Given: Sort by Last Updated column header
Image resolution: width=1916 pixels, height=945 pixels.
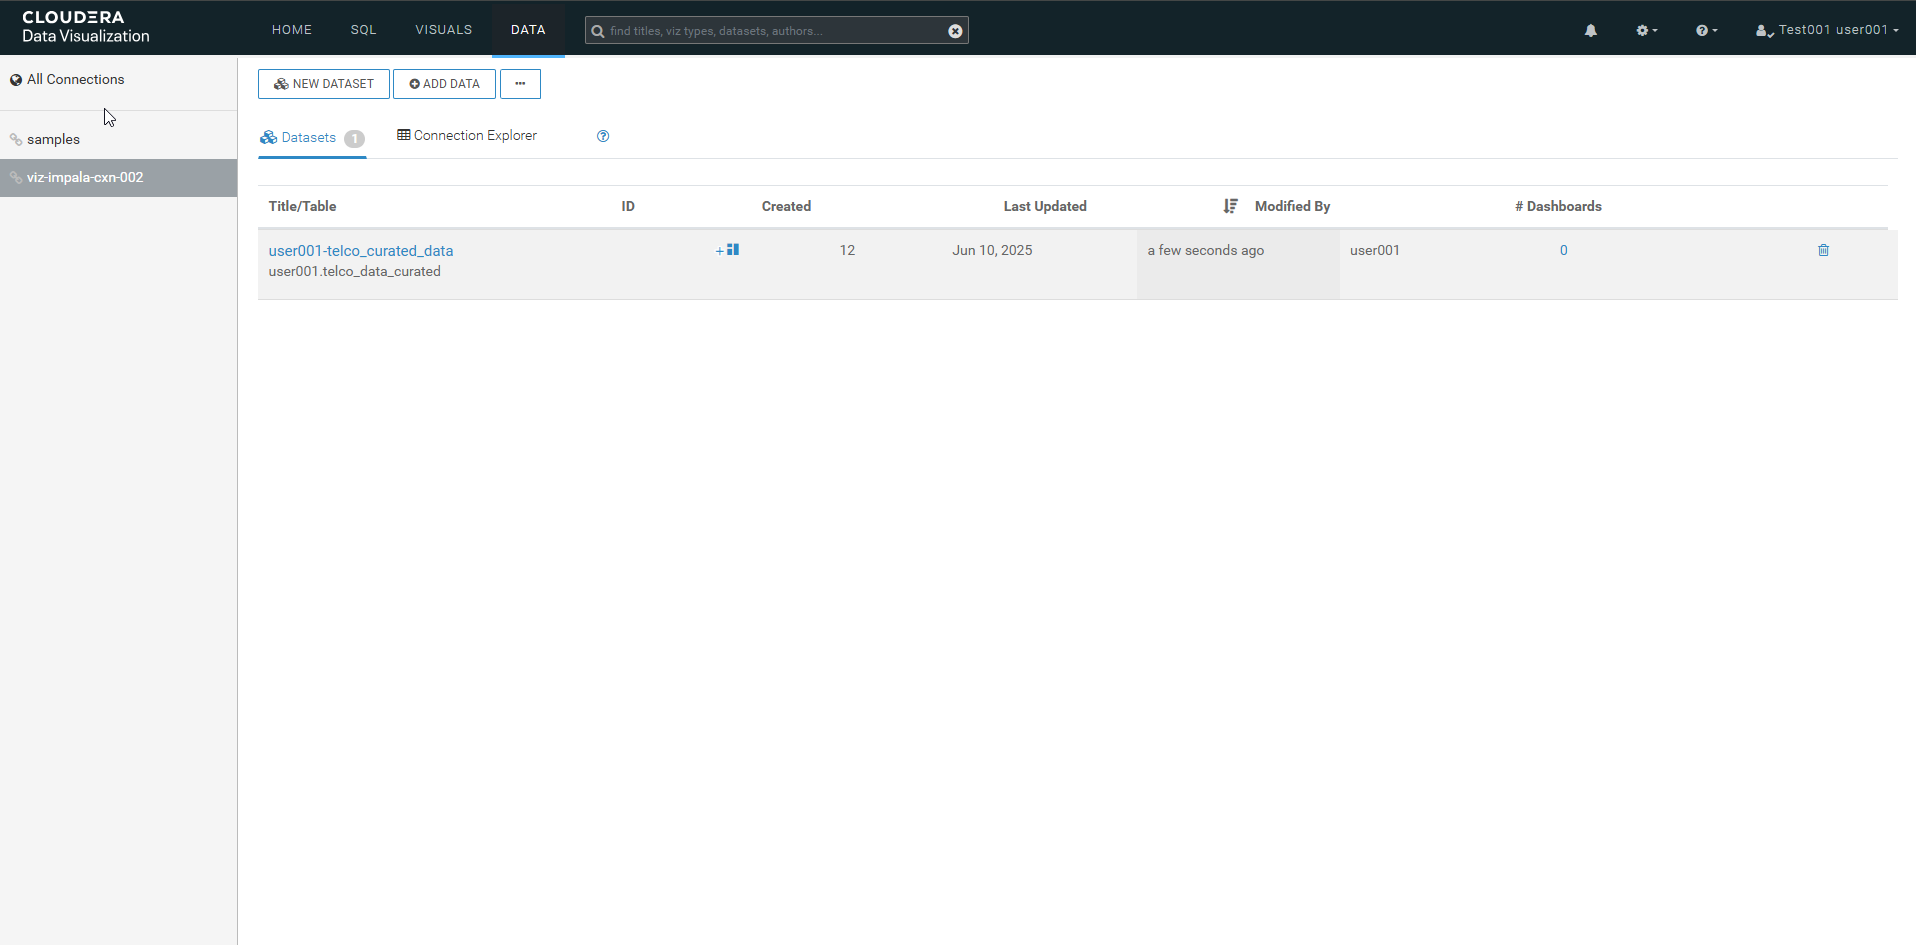Looking at the screenshot, I should tap(1045, 207).
